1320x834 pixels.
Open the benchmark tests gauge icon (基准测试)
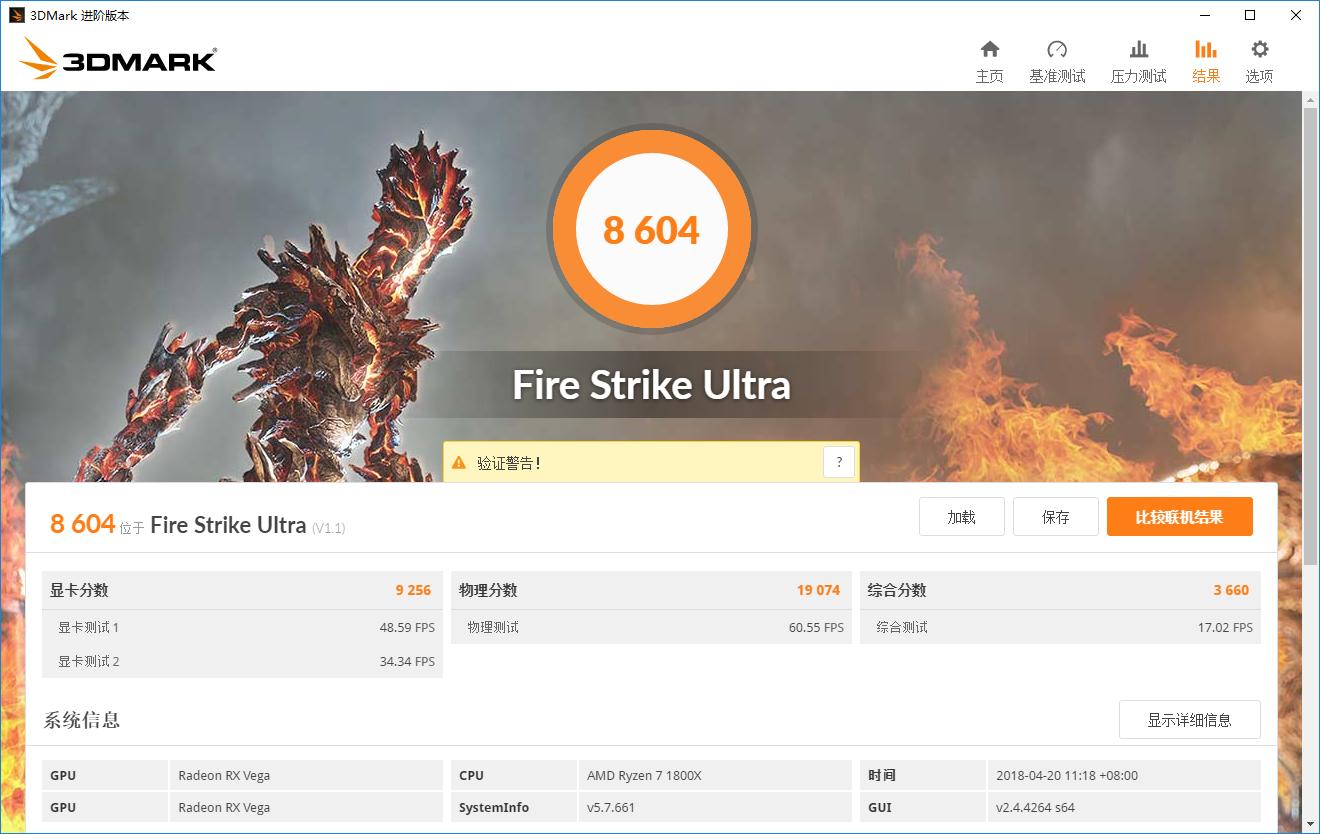(x=1057, y=50)
